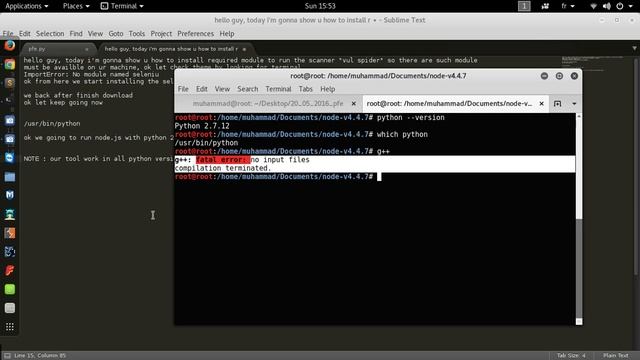The image size is (640, 360).
Task: Open the second camera dock icon
Action: point(10,139)
